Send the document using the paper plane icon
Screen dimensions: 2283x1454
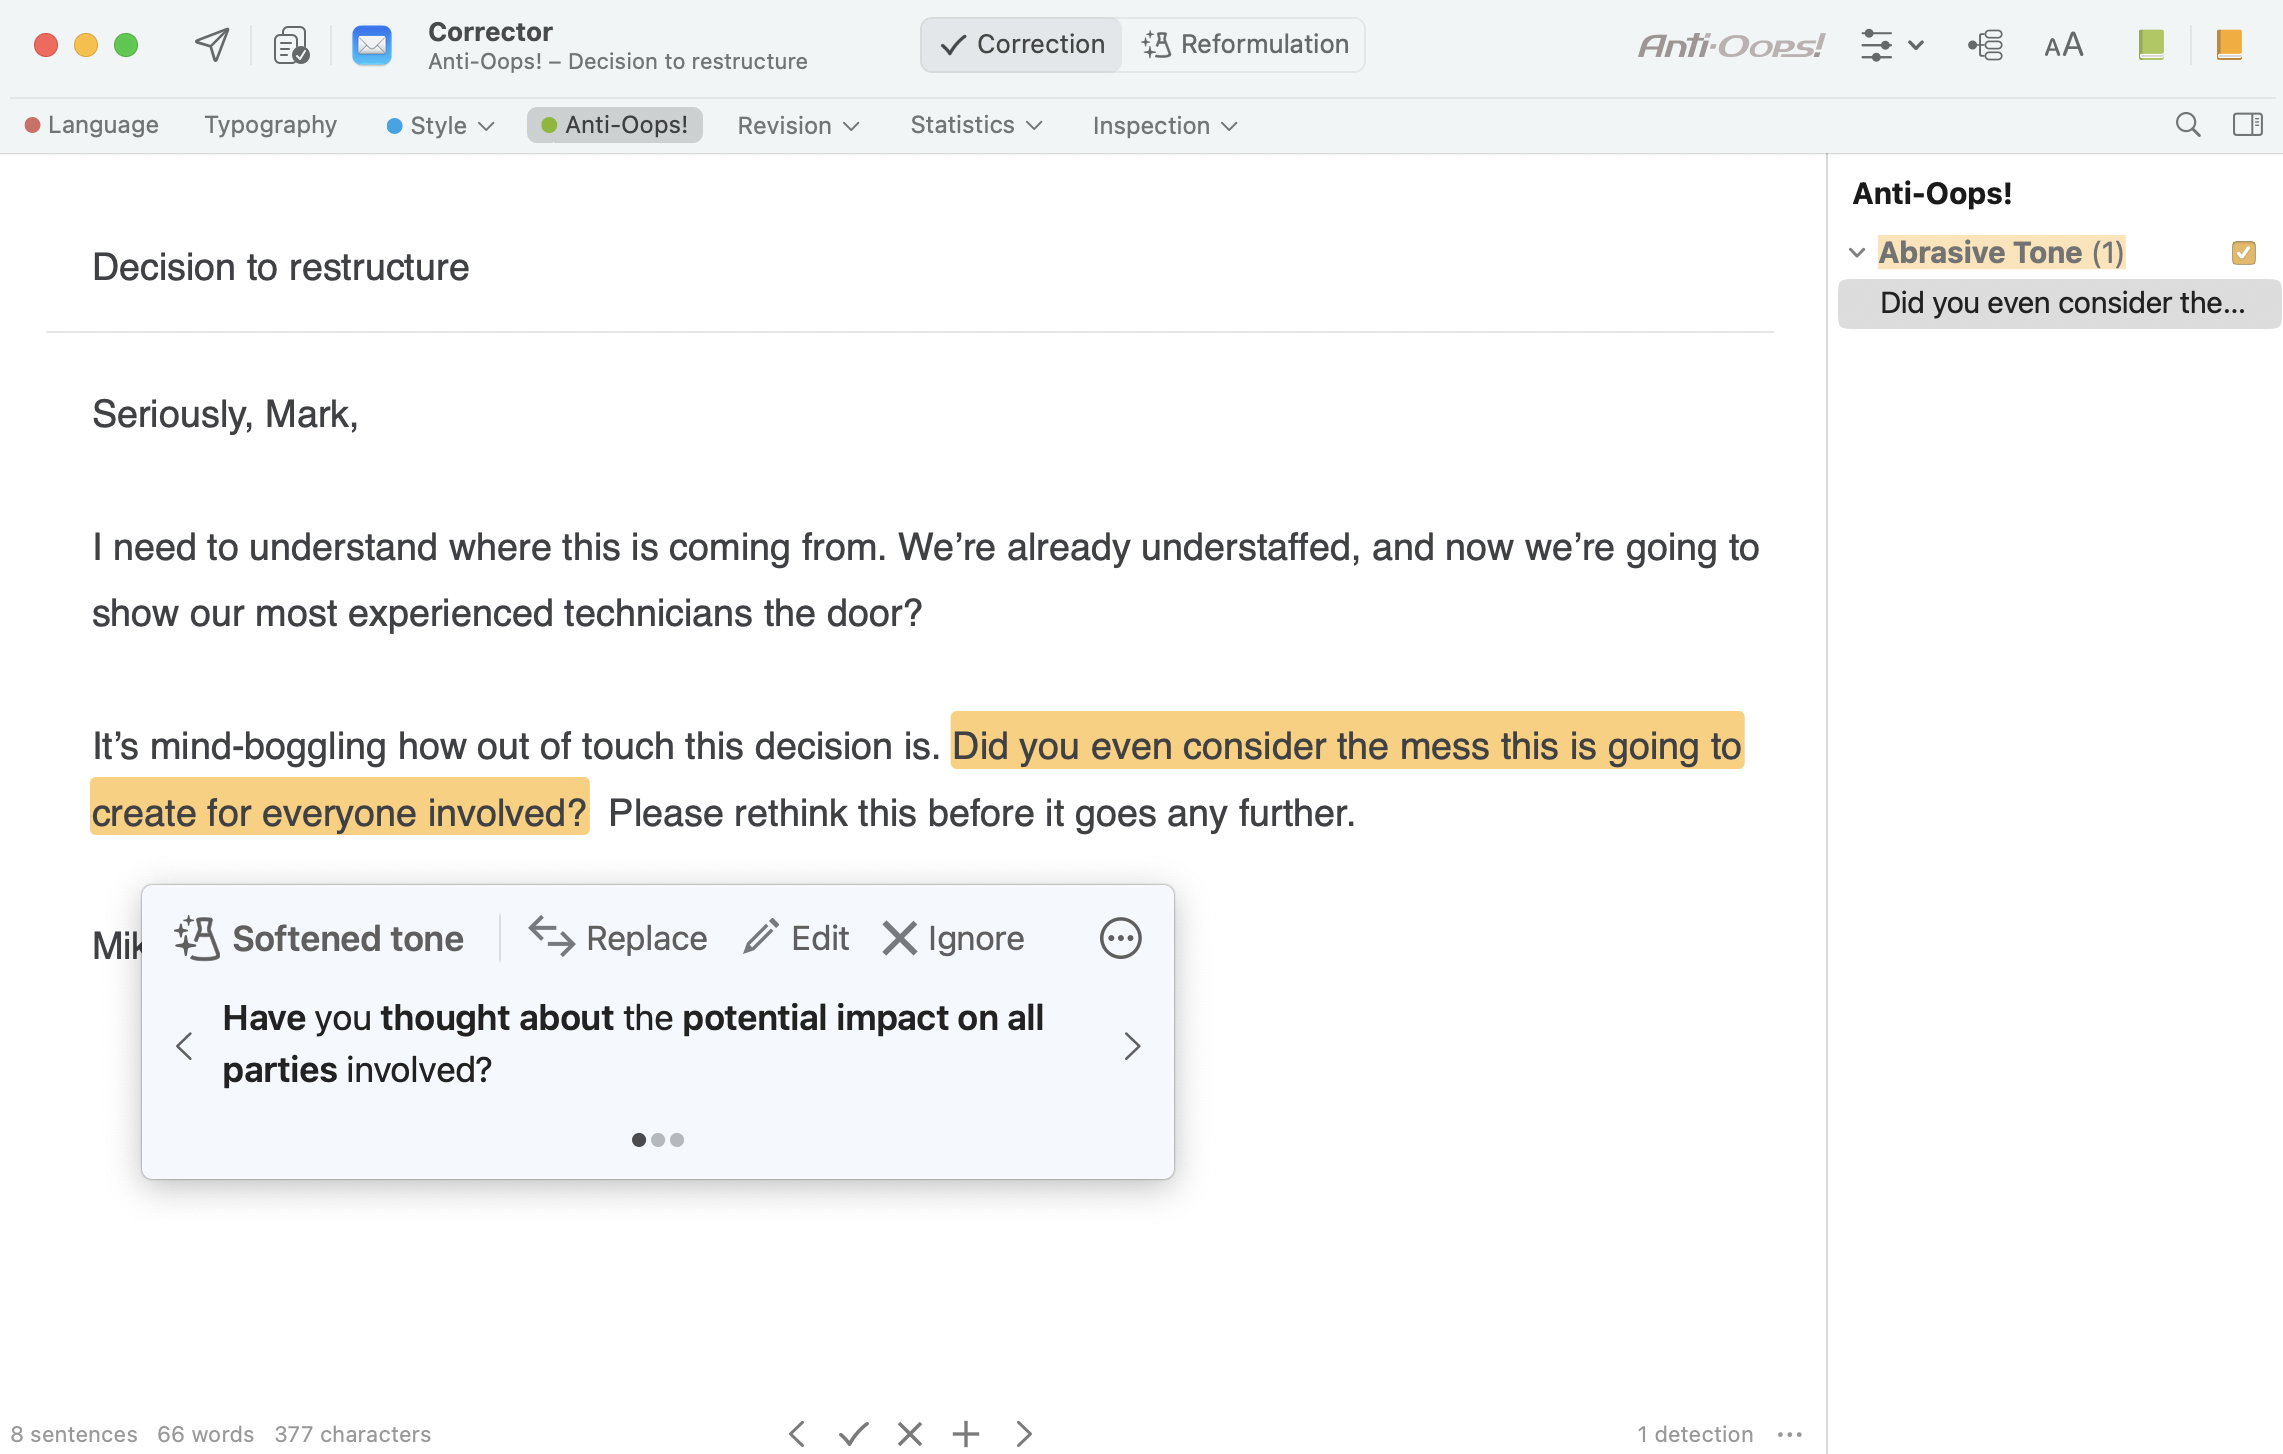[x=211, y=44]
